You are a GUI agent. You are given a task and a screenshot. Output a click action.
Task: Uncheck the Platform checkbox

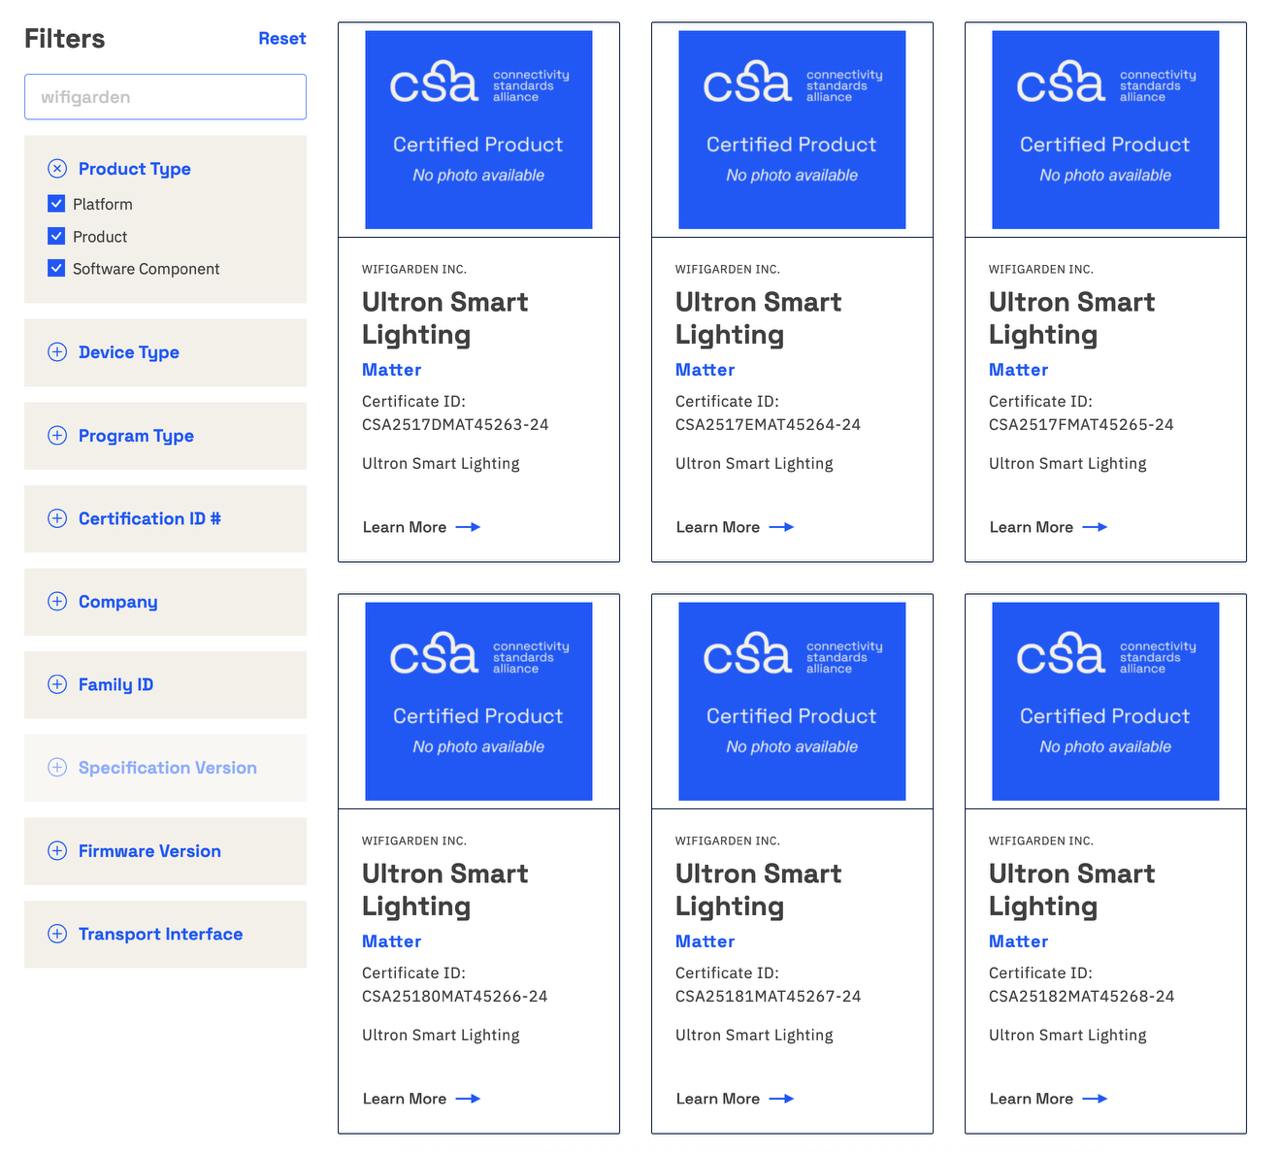pyautogui.click(x=56, y=204)
